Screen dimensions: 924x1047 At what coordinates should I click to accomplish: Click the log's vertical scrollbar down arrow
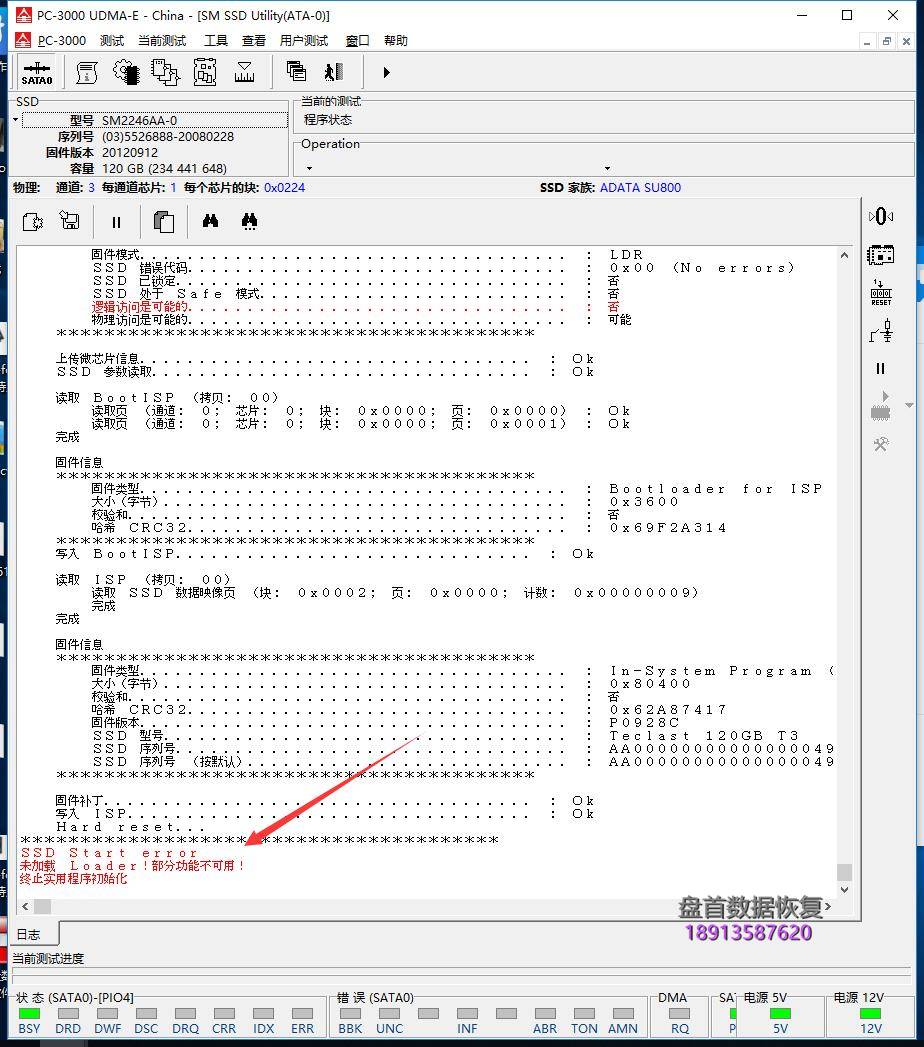pos(845,889)
